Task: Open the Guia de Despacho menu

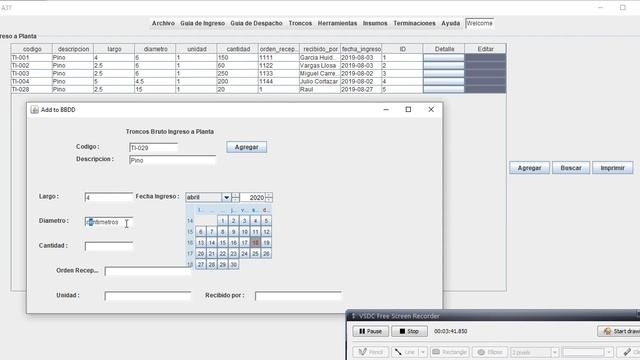Action: (x=256, y=23)
